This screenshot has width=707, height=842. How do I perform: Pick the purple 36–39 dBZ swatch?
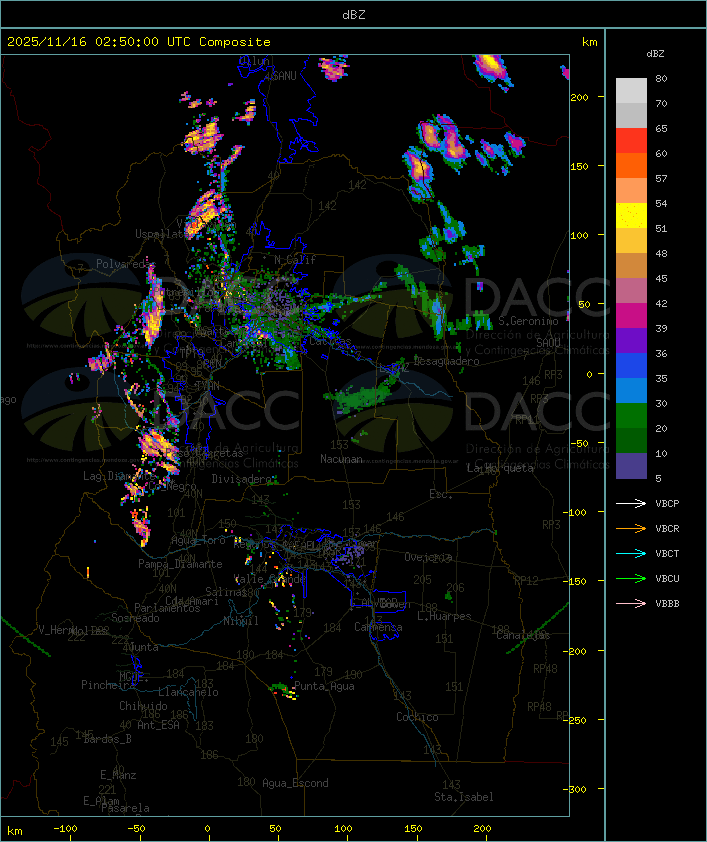coord(631,340)
